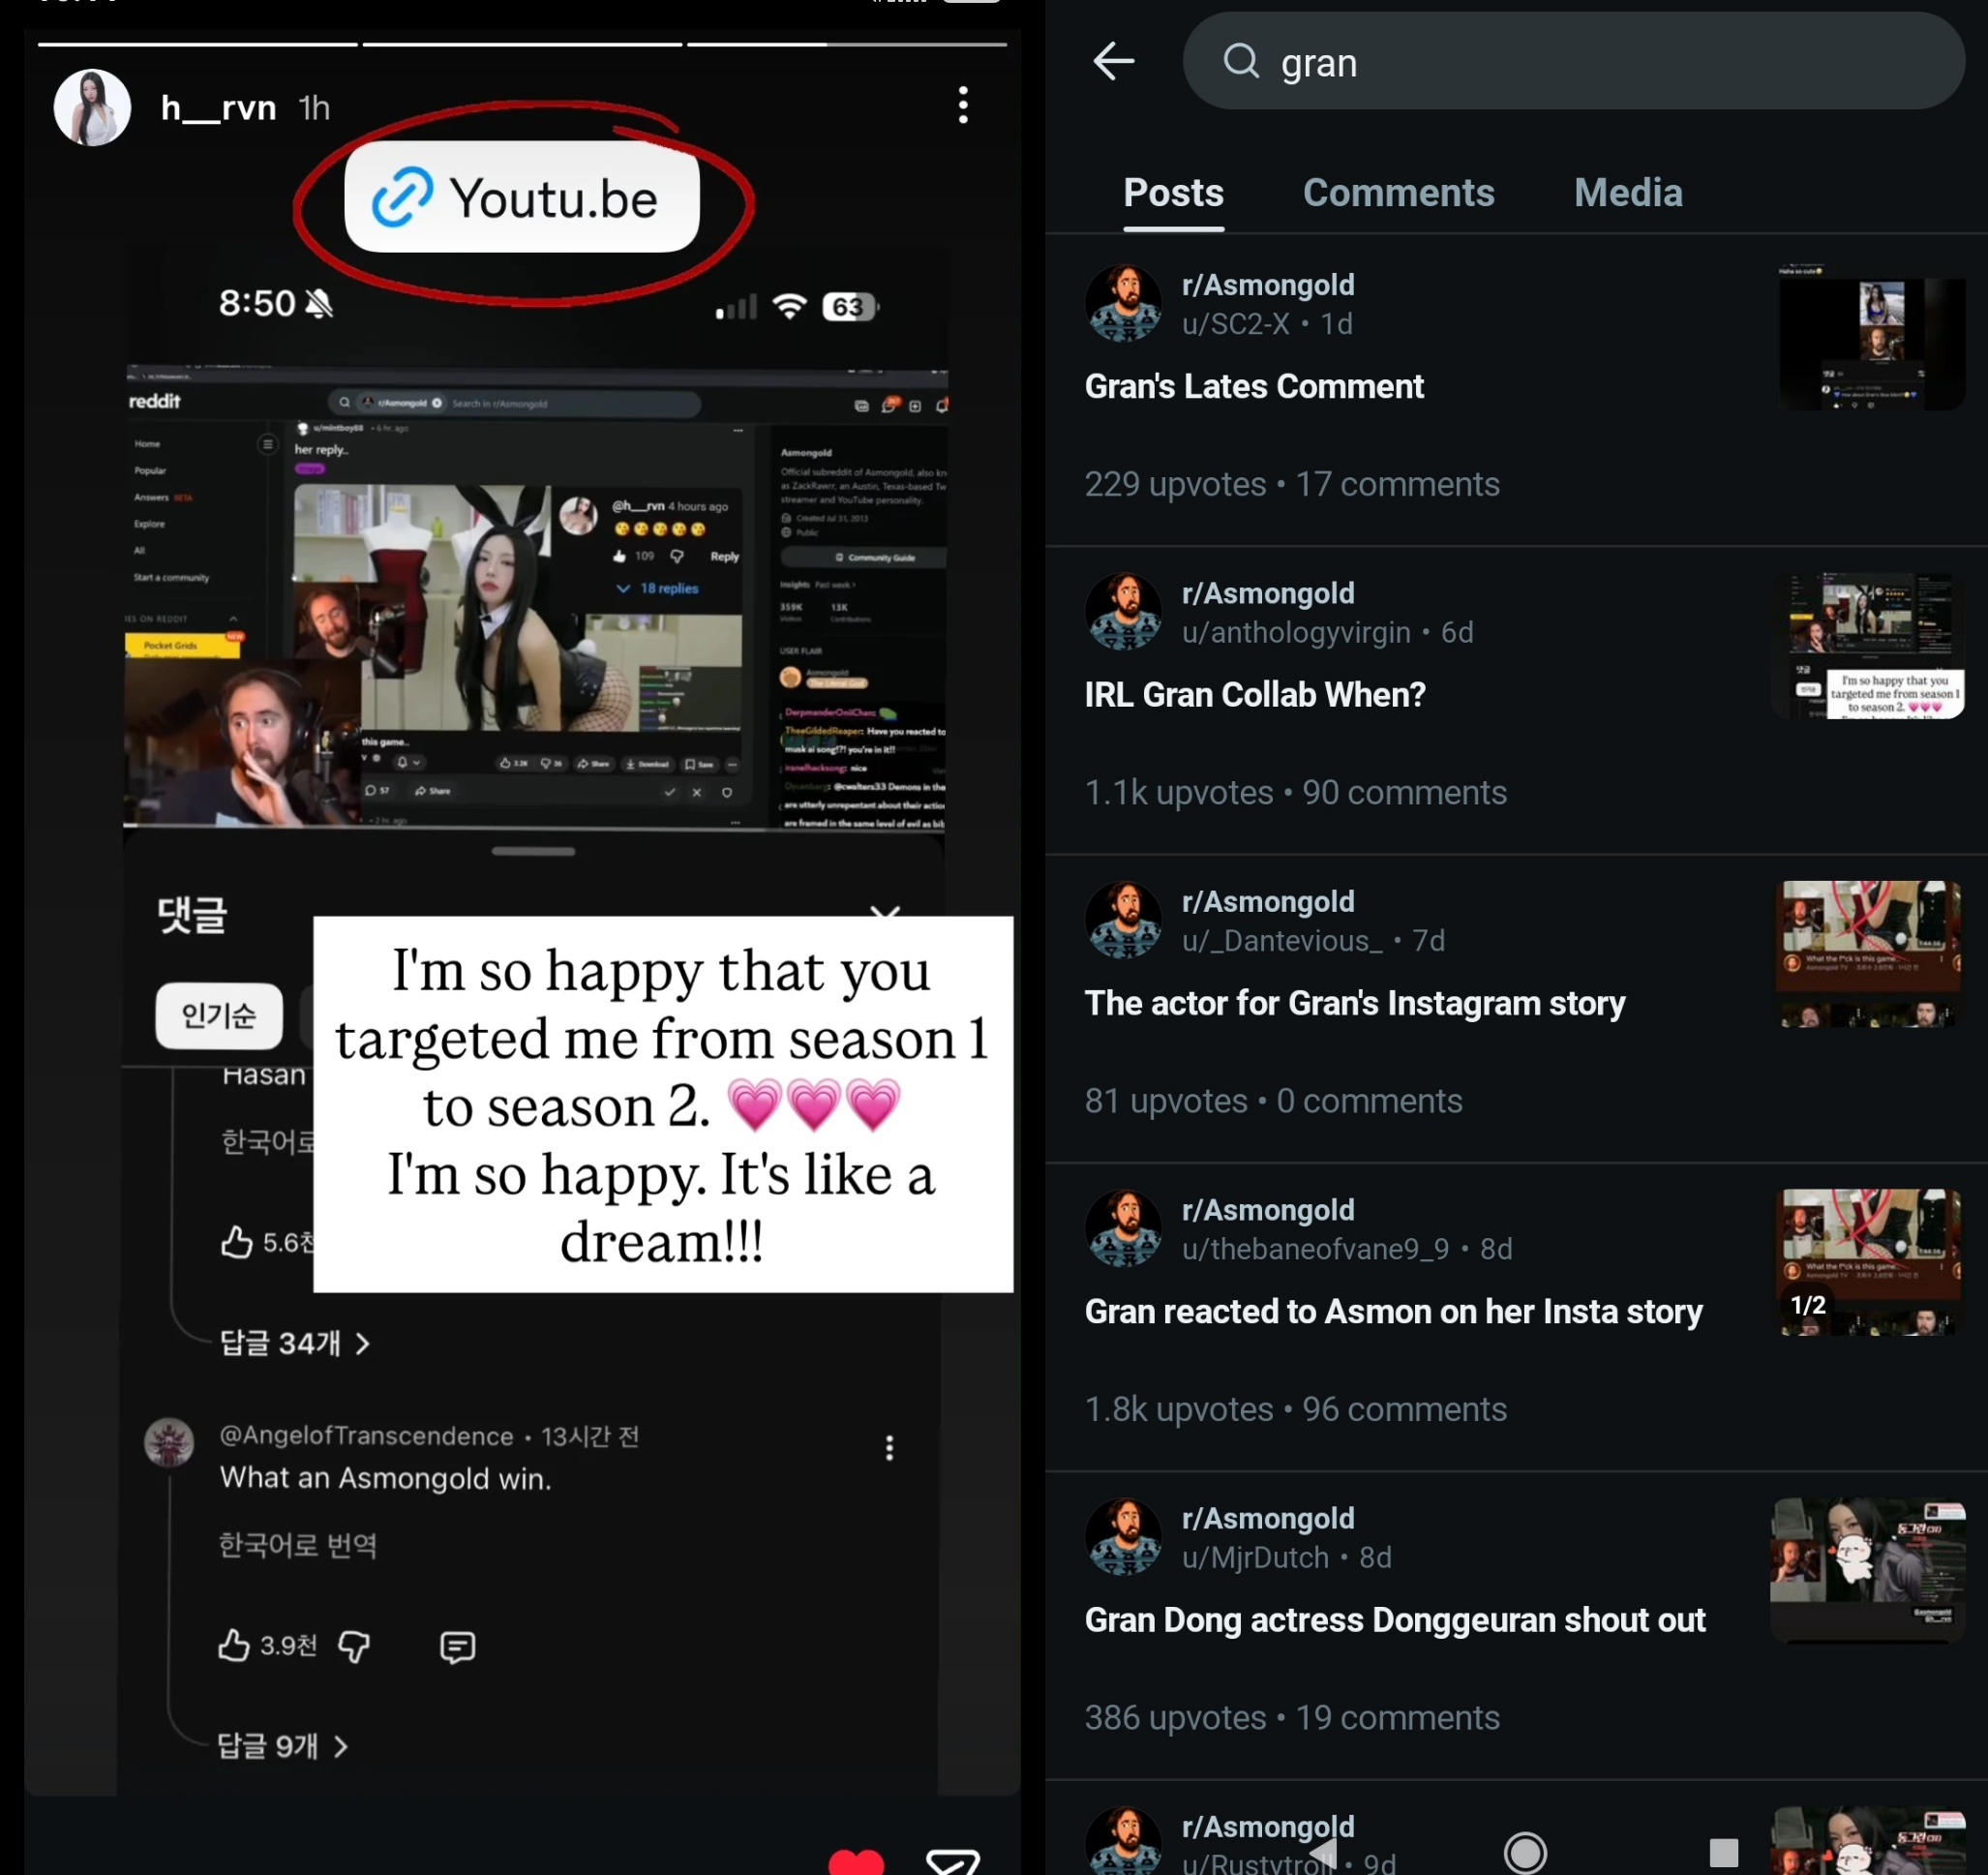Tap the red heart like icon

[856, 1861]
